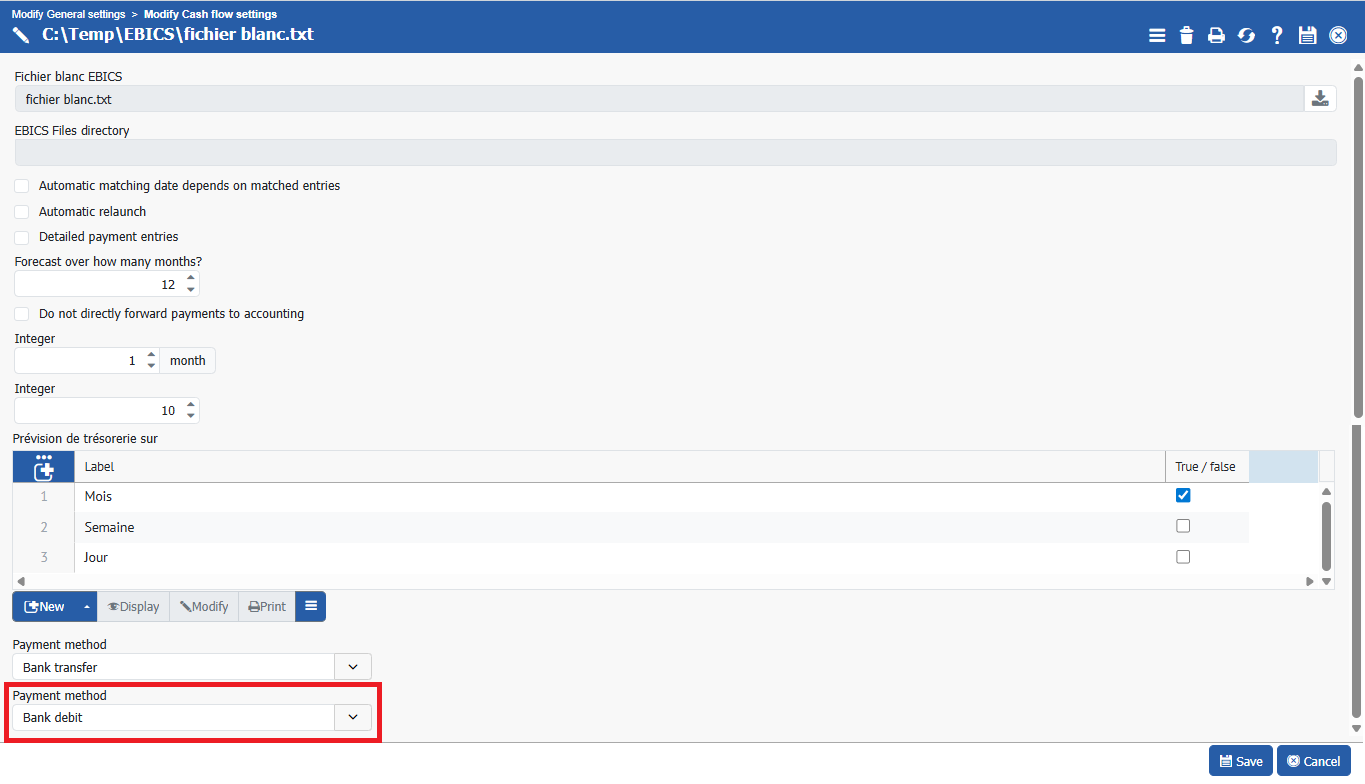The height and width of the screenshot is (784, 1365).
Task: Click the refresh icon in header
Action: tap(1246, 36)
